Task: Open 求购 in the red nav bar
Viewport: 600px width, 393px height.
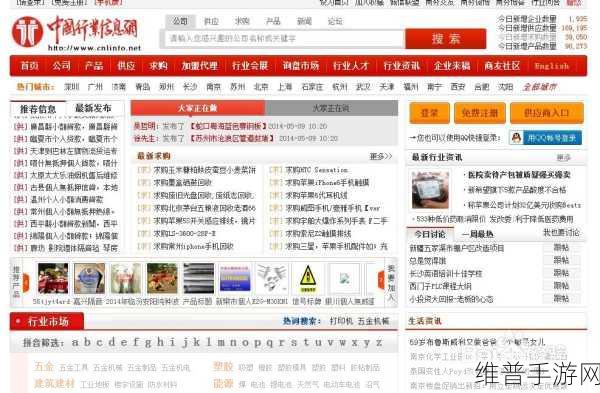Action: point(158,66)
